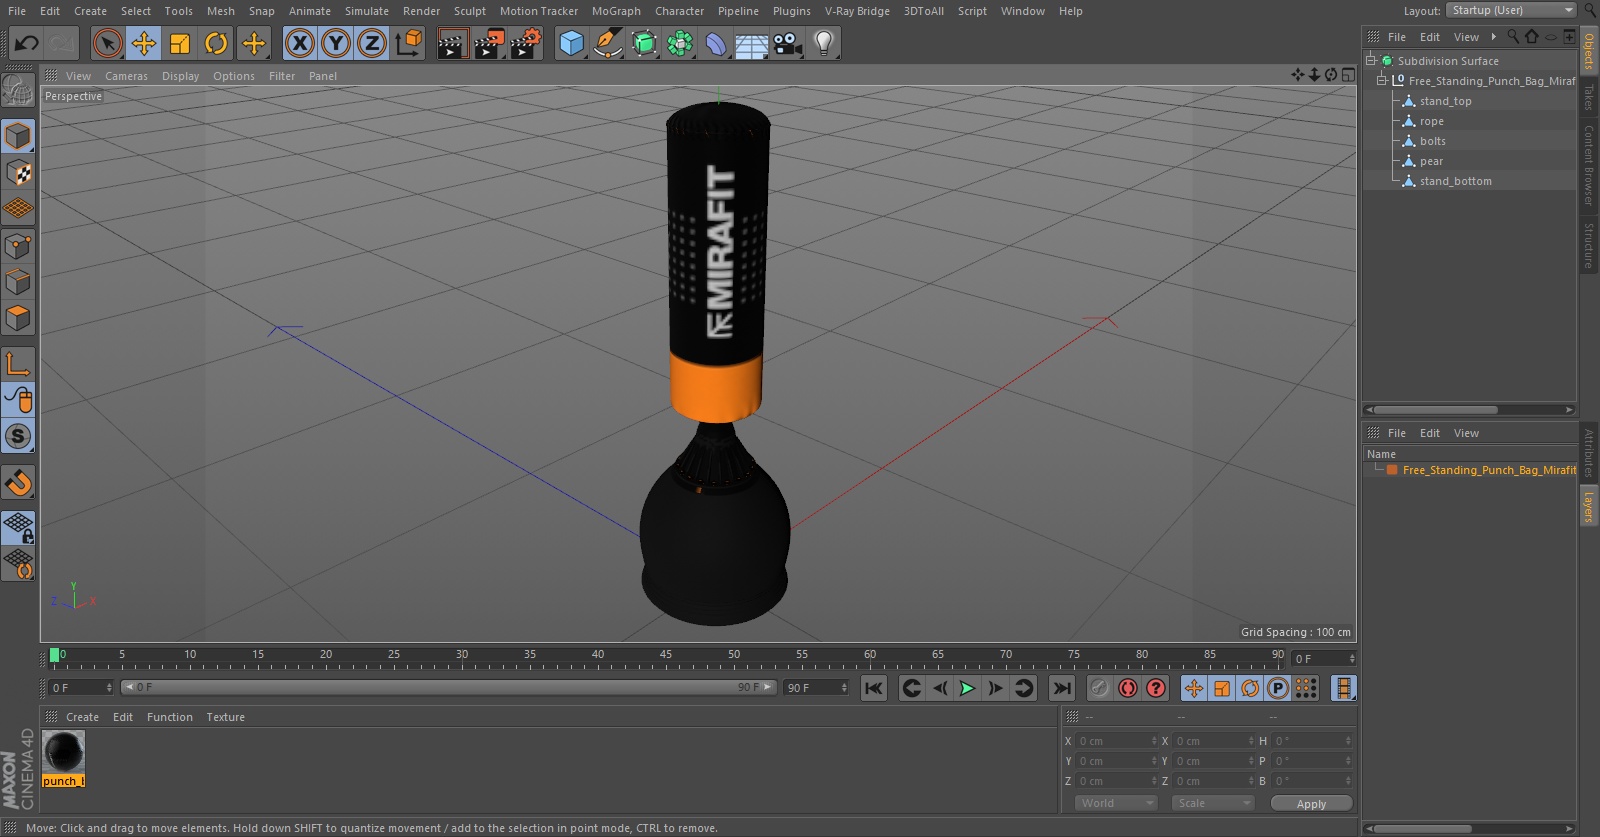Screen dimensions: 1600x837
Task: Select the stand_bottom object
Action: 1455,181
